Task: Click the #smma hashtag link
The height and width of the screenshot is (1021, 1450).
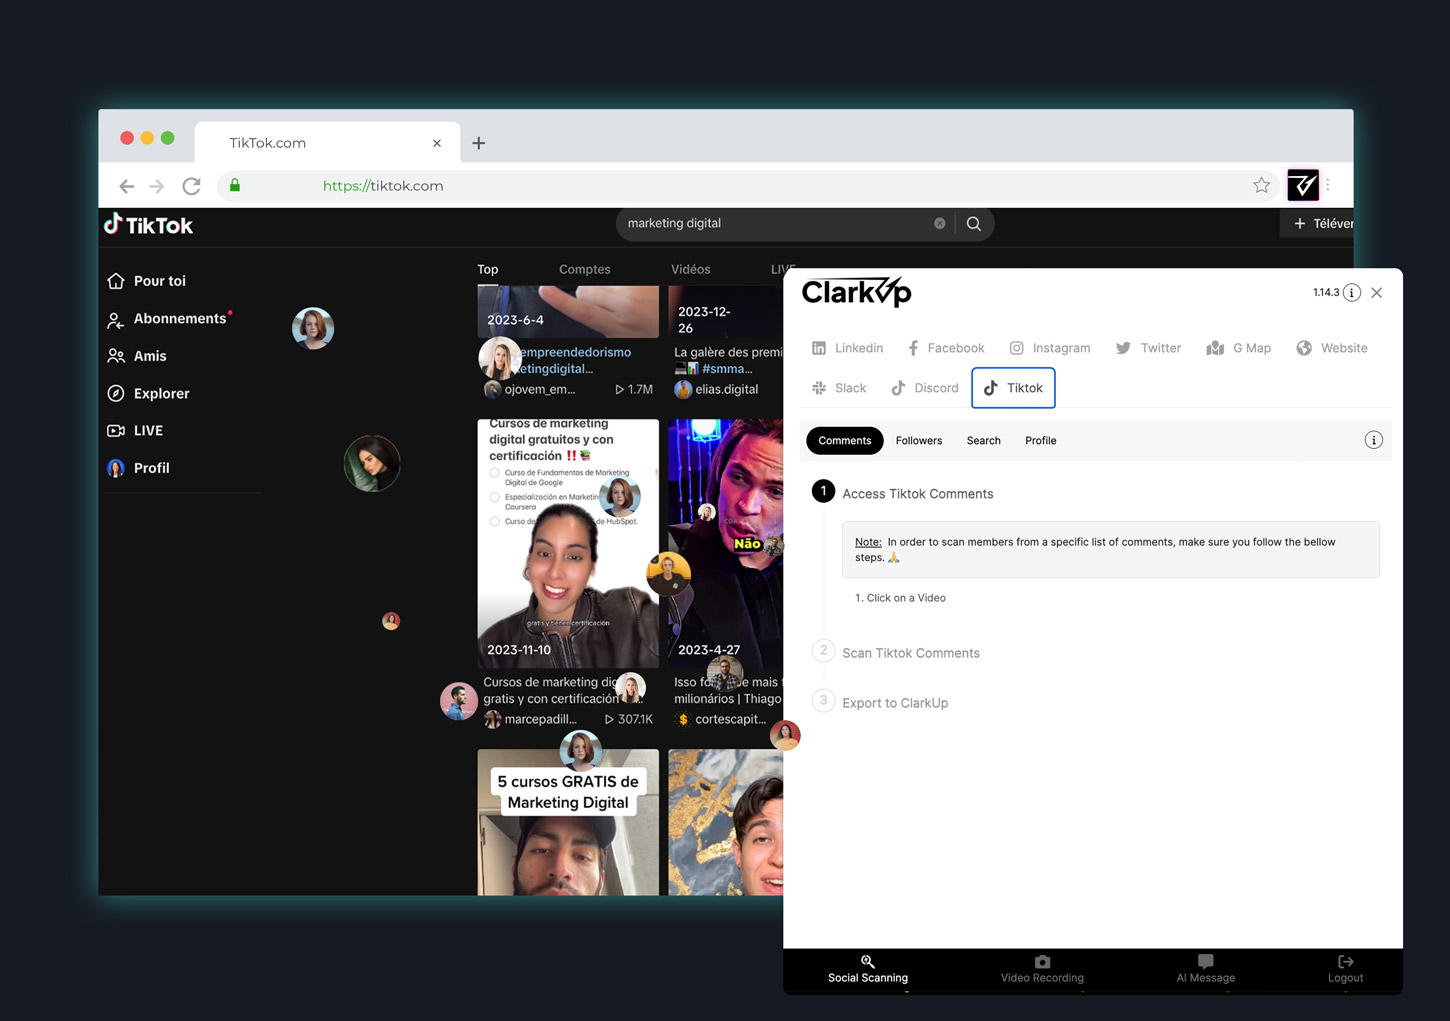Action: [x=727, y=369]
